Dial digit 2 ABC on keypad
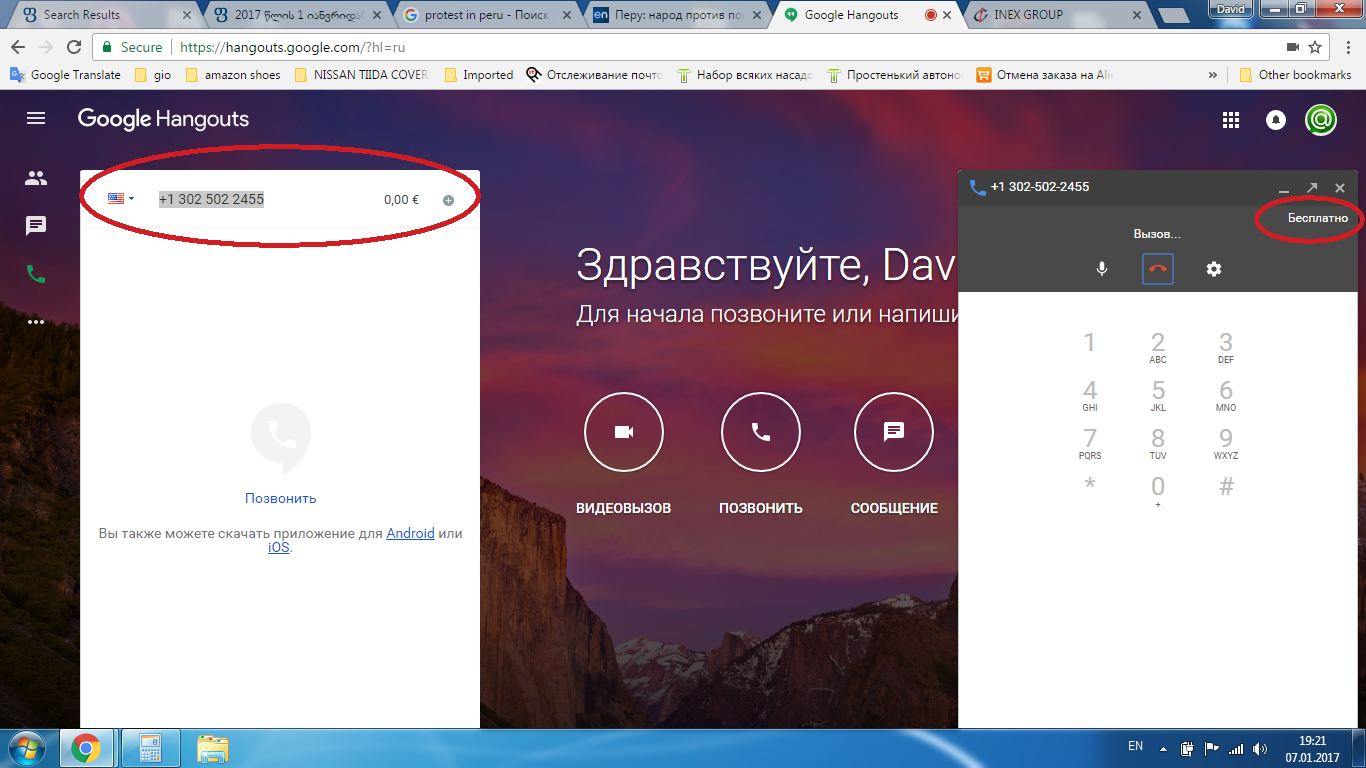Image resolution: width=1366 pixels, height=768 pixels. coord(1158,347)
